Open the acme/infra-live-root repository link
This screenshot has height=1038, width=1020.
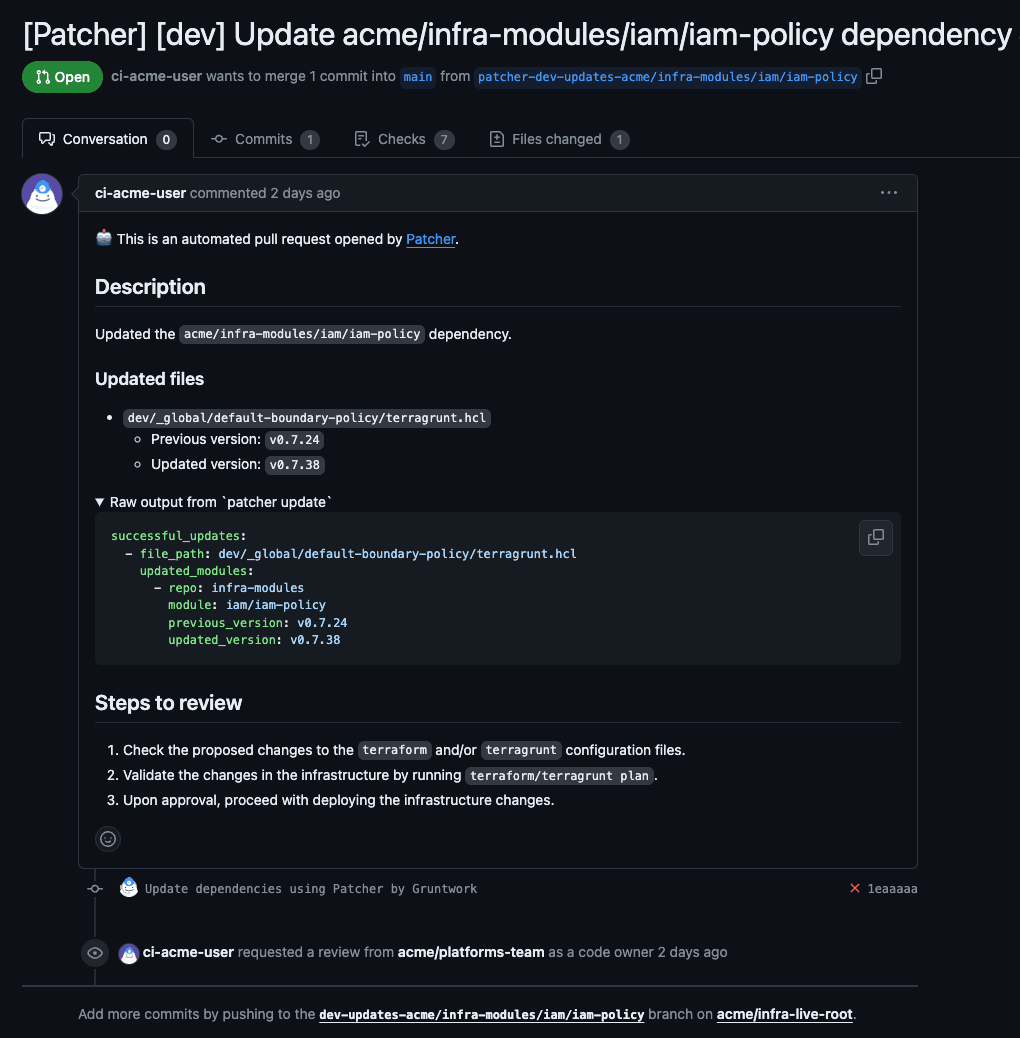(784, 1014)
